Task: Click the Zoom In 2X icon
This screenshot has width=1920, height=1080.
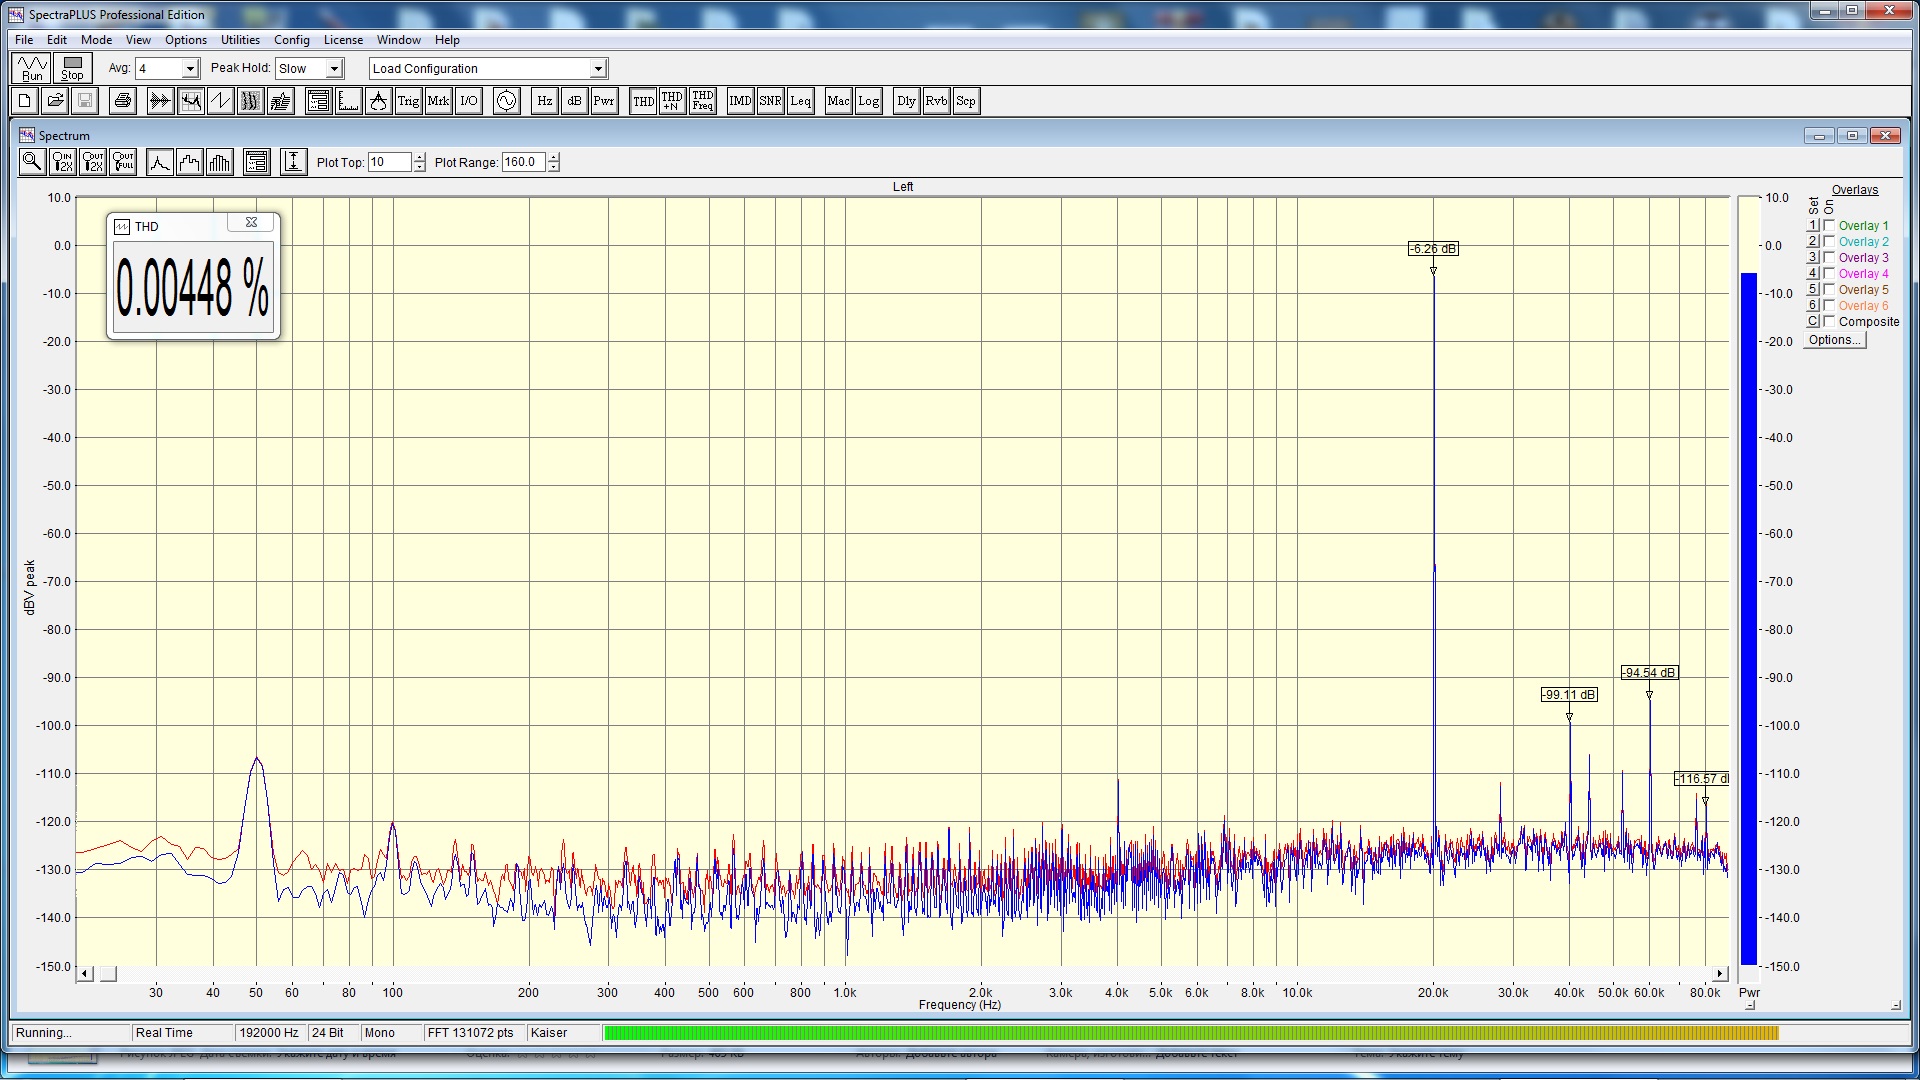Action: coord(62,162)
